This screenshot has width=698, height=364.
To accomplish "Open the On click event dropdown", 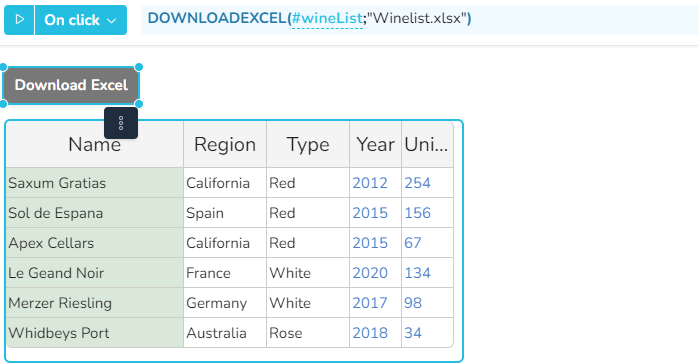I will [x=81, y=20].
